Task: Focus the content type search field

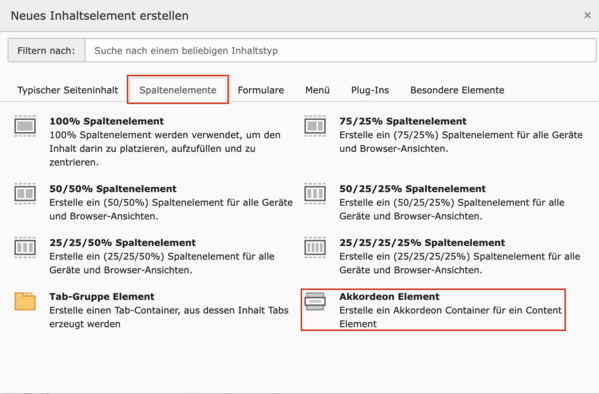Action: click(x=340, y=50)
